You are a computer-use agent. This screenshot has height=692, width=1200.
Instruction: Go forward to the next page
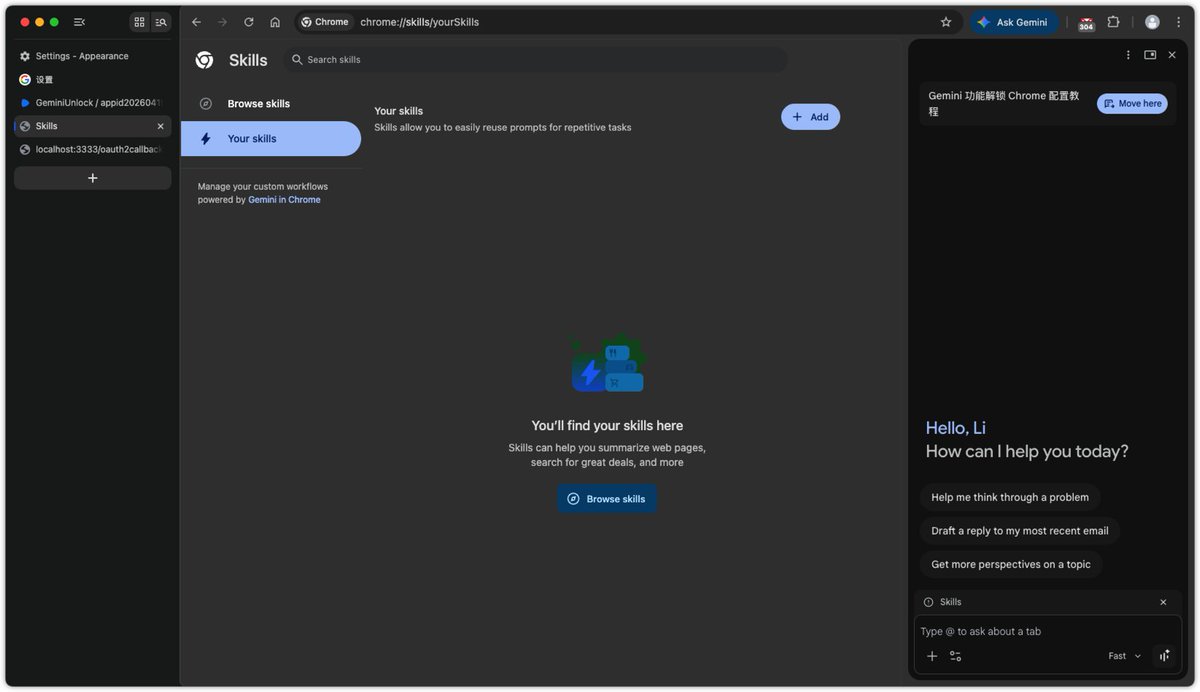[222, 22]
